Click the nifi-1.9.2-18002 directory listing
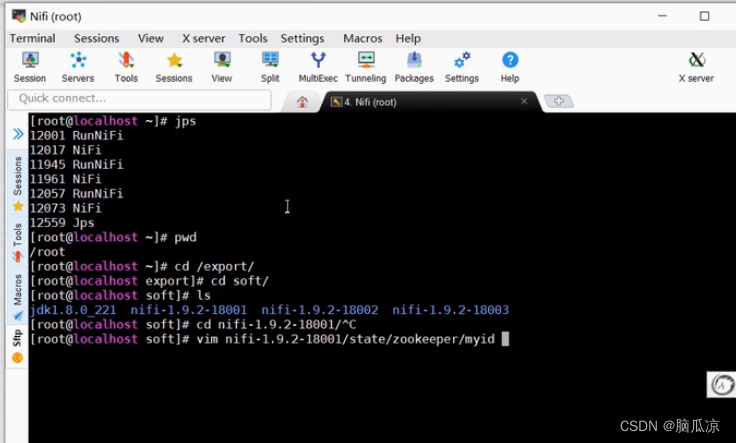736x443 pixels. tap(320, 310)
